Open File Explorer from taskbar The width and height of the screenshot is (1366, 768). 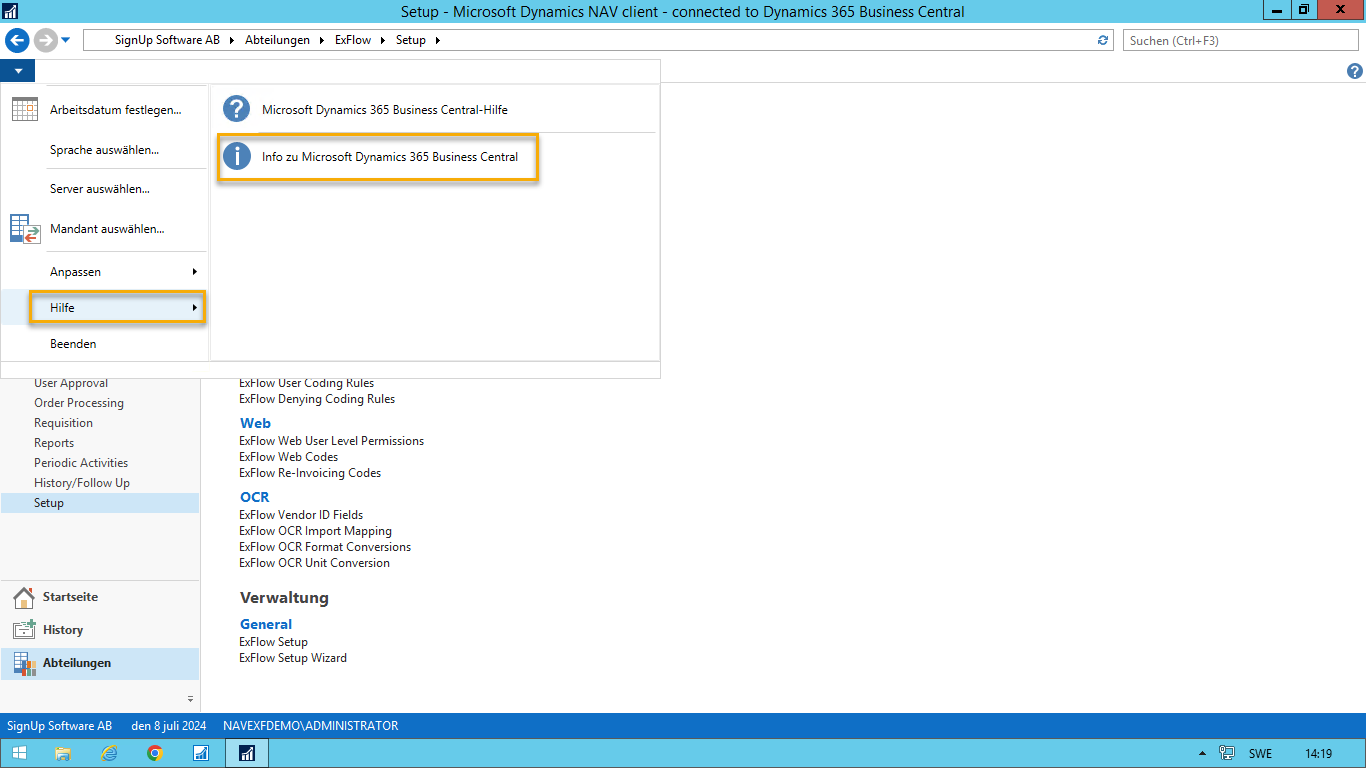[63, 753]
